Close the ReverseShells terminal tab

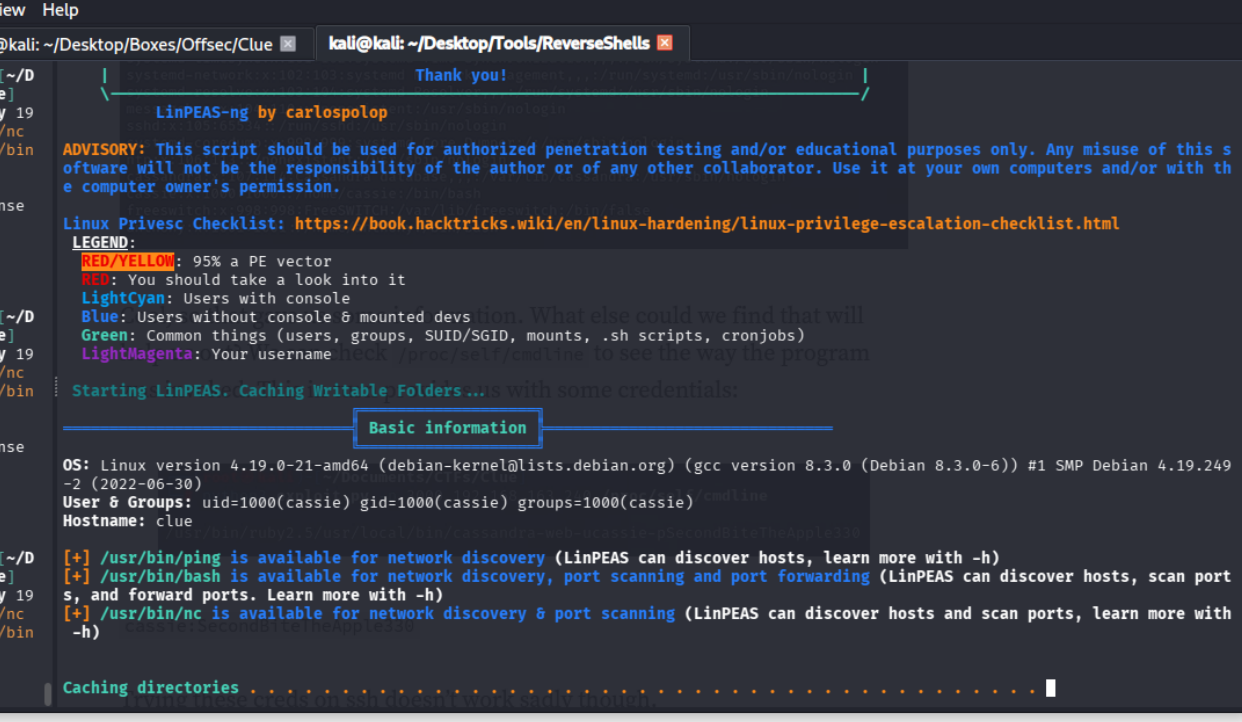point(665,43)
